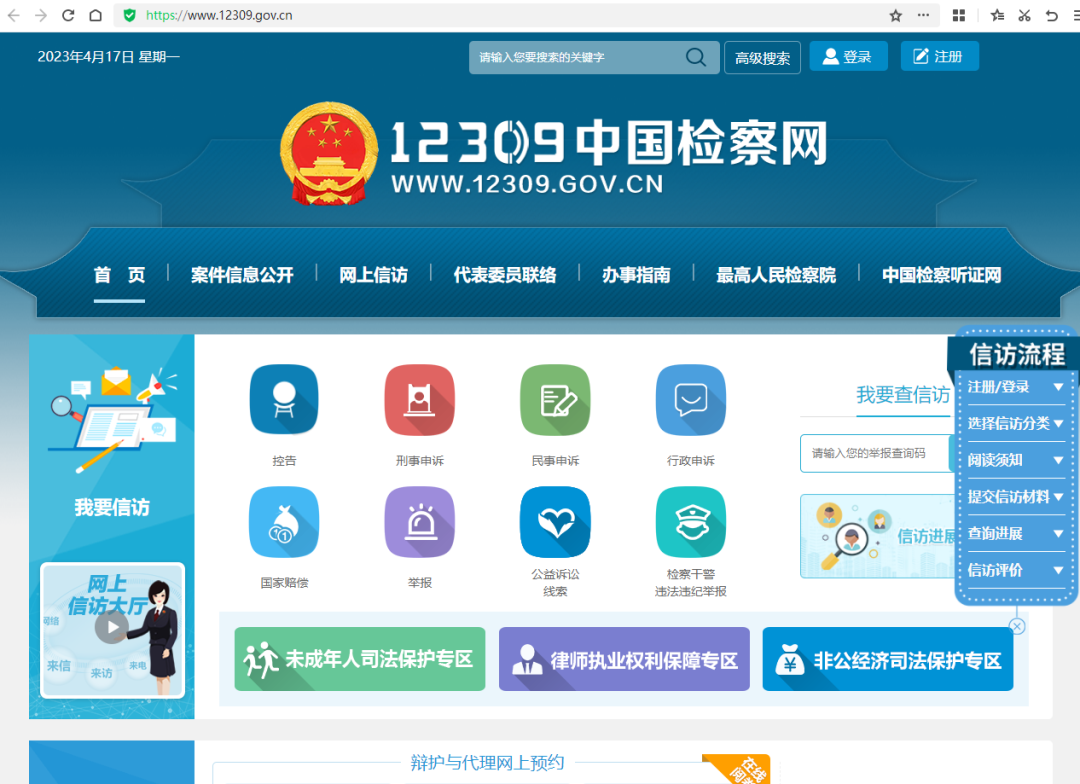Viewport: 1080px width, 784px height.
Task: Open 中国检察听证网 navigation item
Action: tap(942, 275)
